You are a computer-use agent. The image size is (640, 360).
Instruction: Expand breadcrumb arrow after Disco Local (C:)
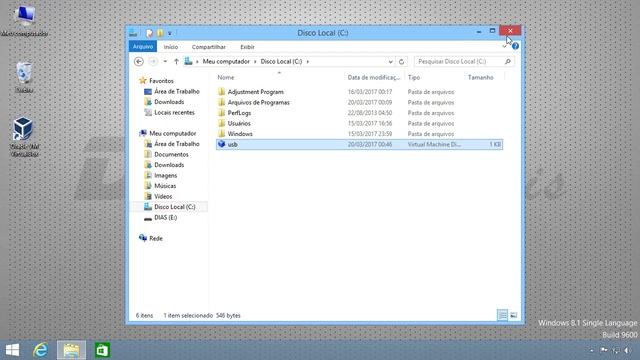308,62
